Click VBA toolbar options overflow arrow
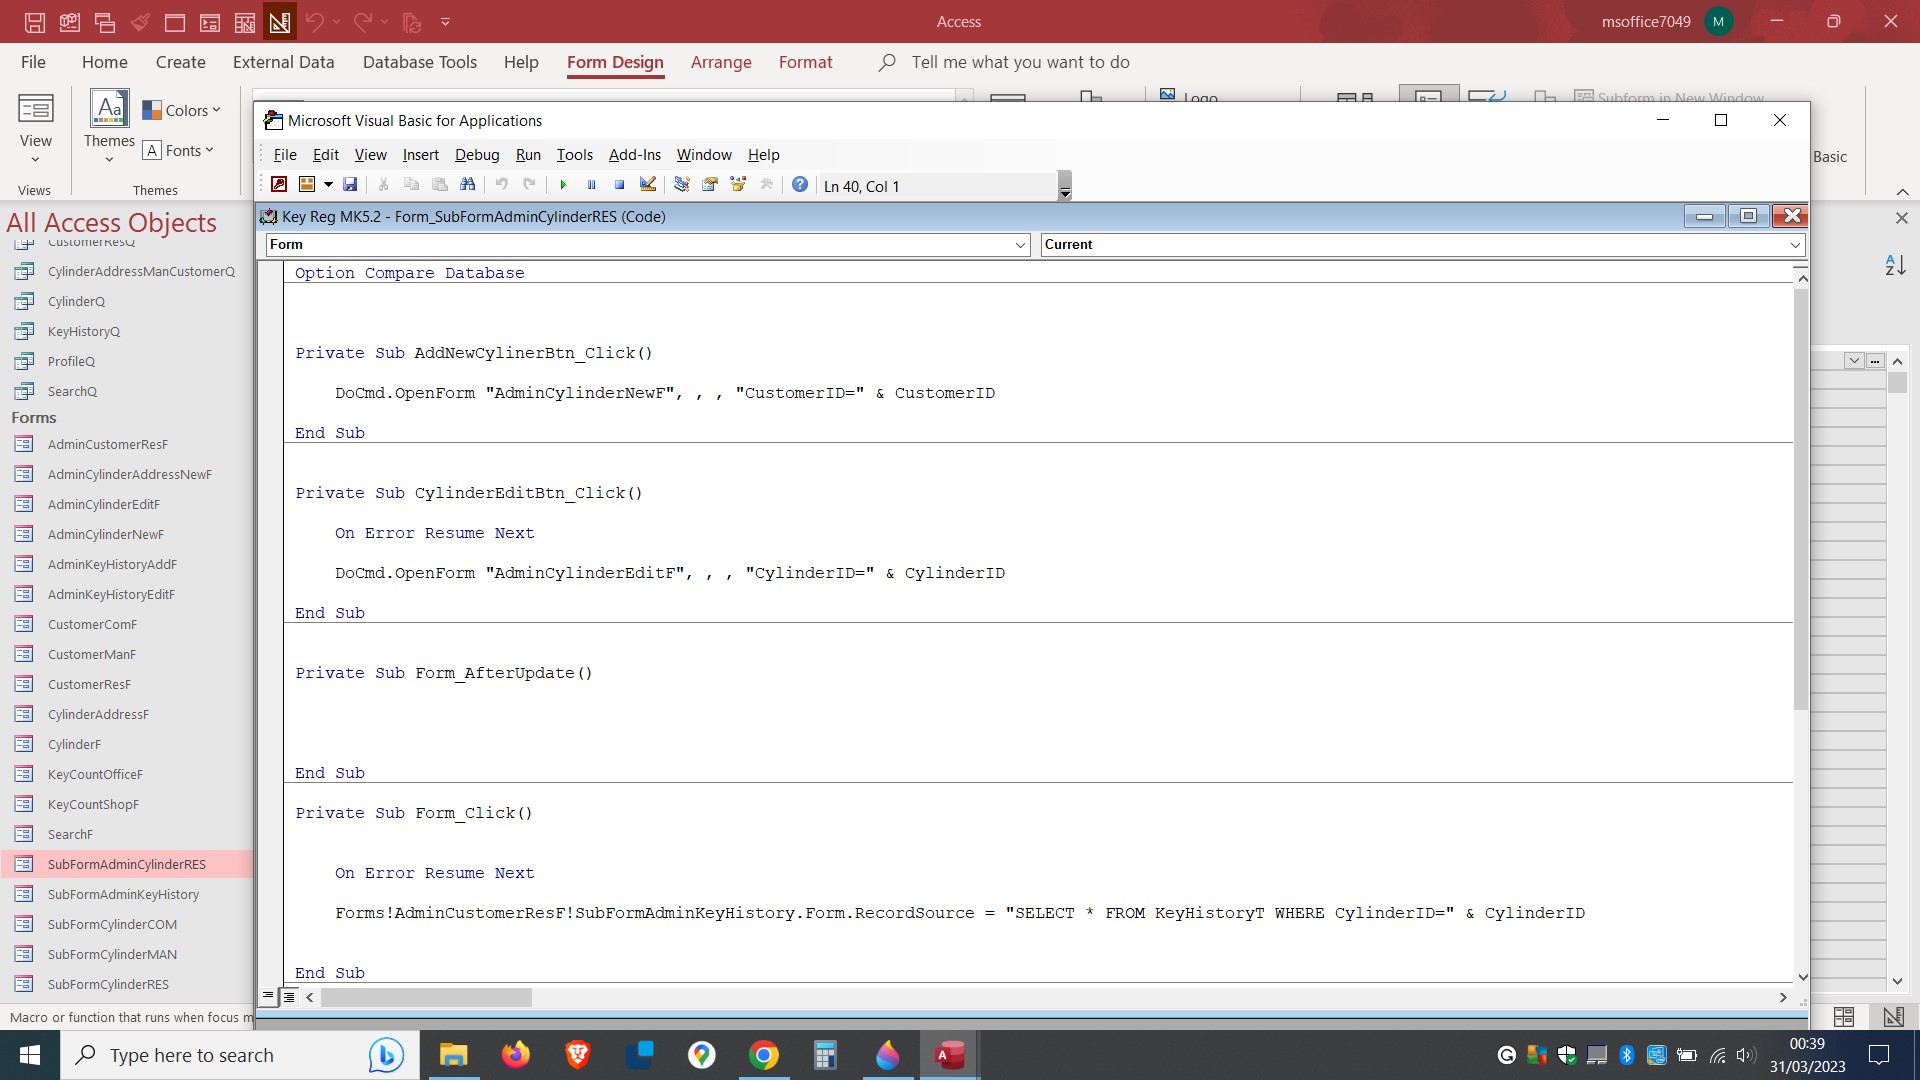Viewport: 1920px width, 1080px height. pos(1065,186)
